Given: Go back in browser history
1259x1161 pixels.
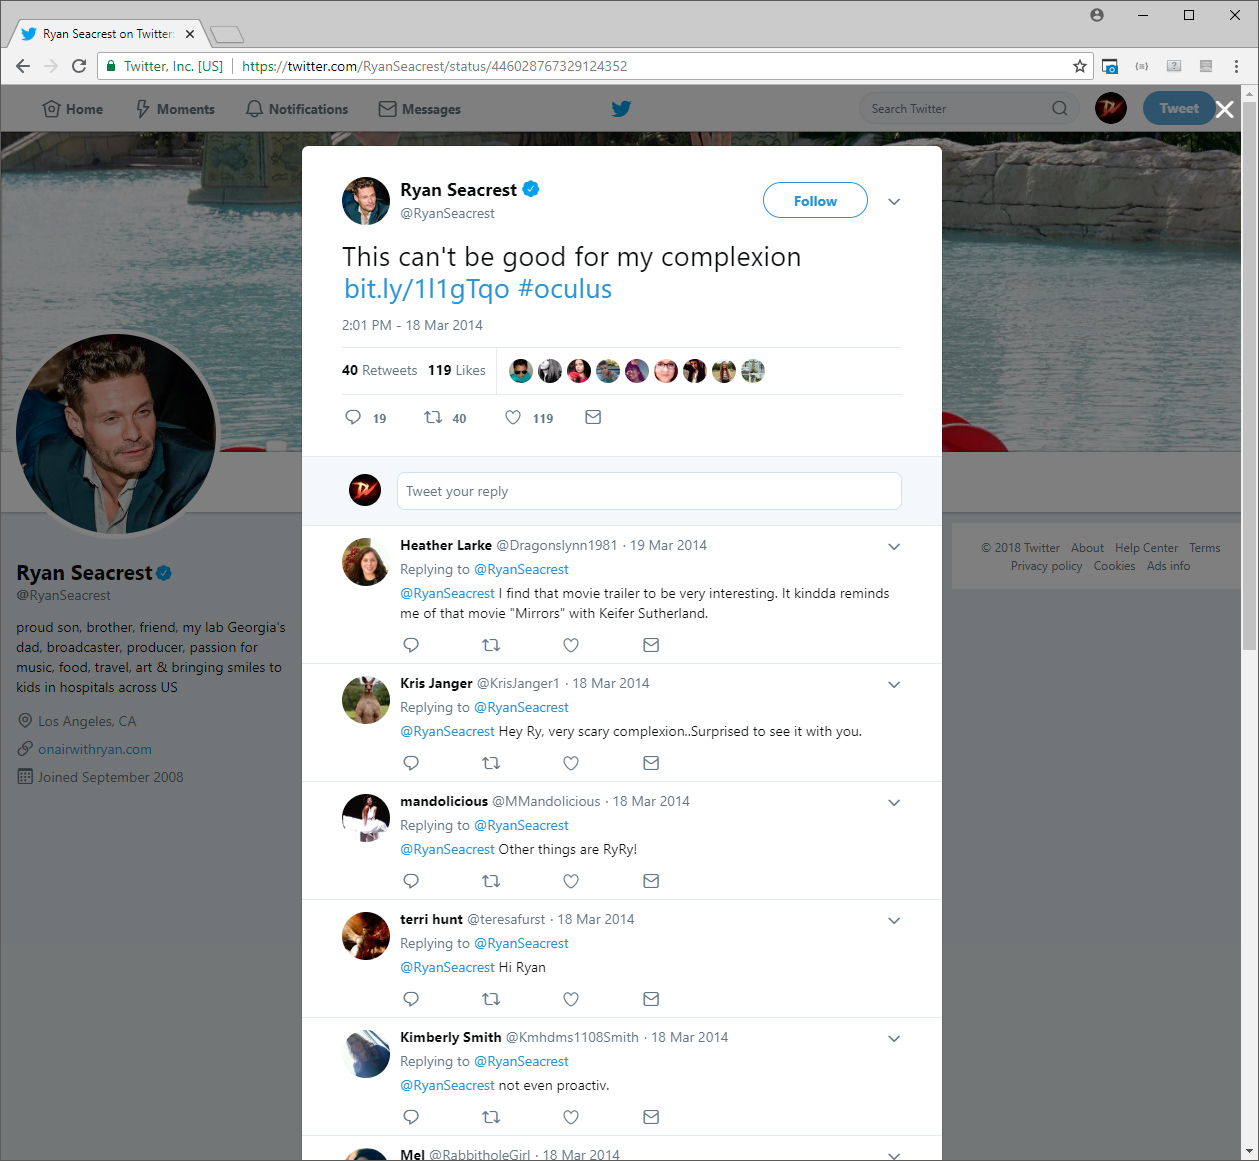Looking at the screenshot, I should 23,66.
